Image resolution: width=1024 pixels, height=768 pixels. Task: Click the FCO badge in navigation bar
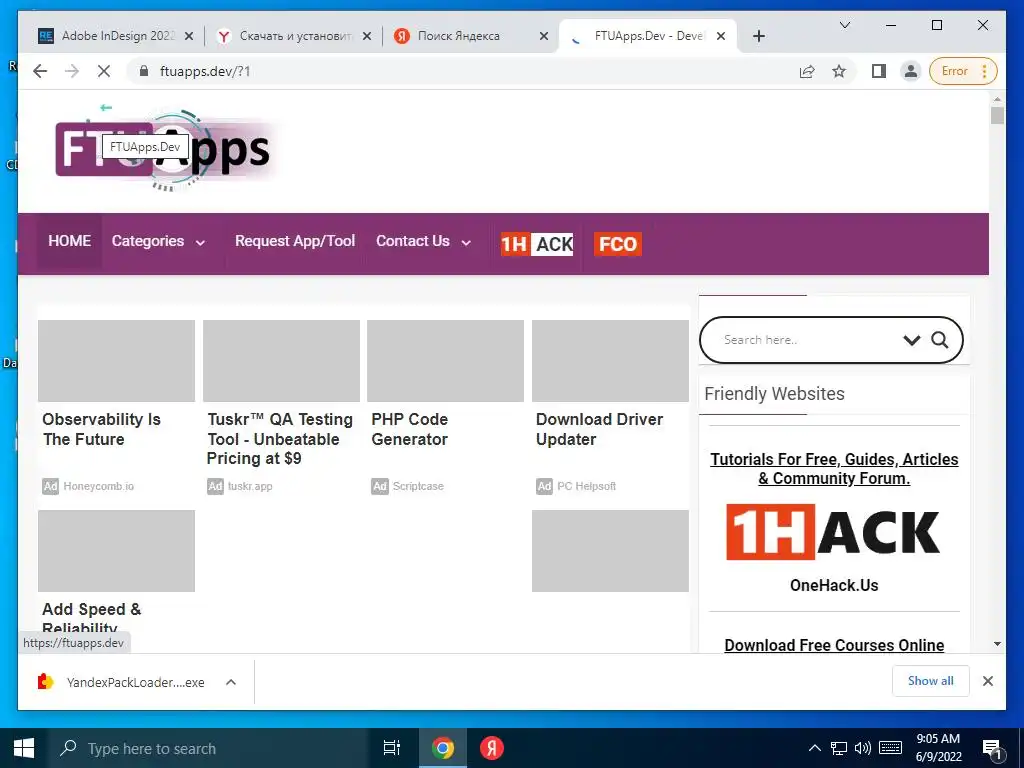pos(617,244)
